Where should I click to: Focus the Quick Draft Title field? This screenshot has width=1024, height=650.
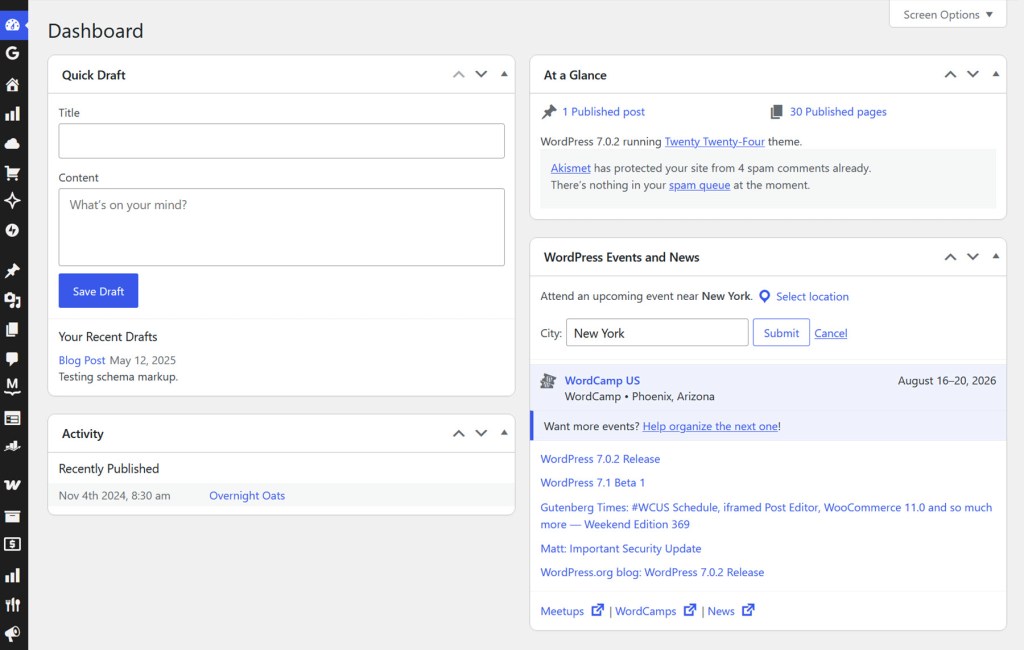point(281,141)
